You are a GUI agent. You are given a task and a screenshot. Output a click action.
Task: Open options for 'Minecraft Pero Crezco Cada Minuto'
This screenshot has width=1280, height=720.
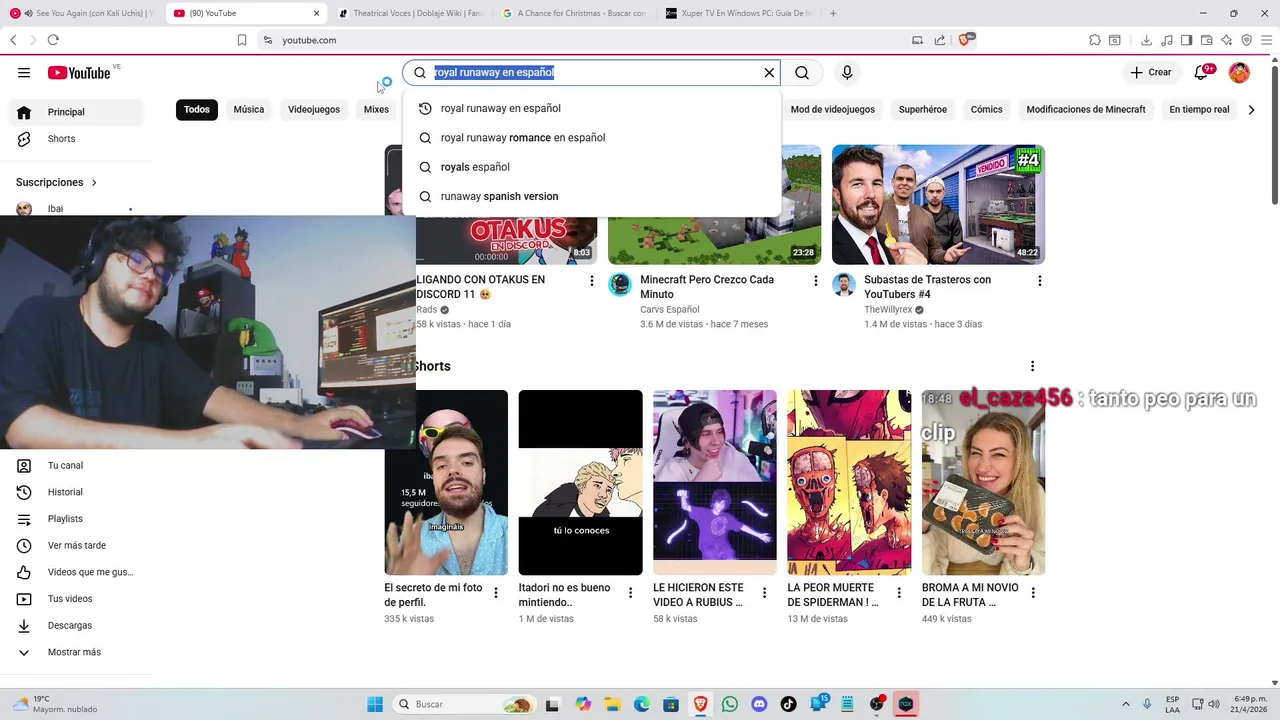click(815, 281)
